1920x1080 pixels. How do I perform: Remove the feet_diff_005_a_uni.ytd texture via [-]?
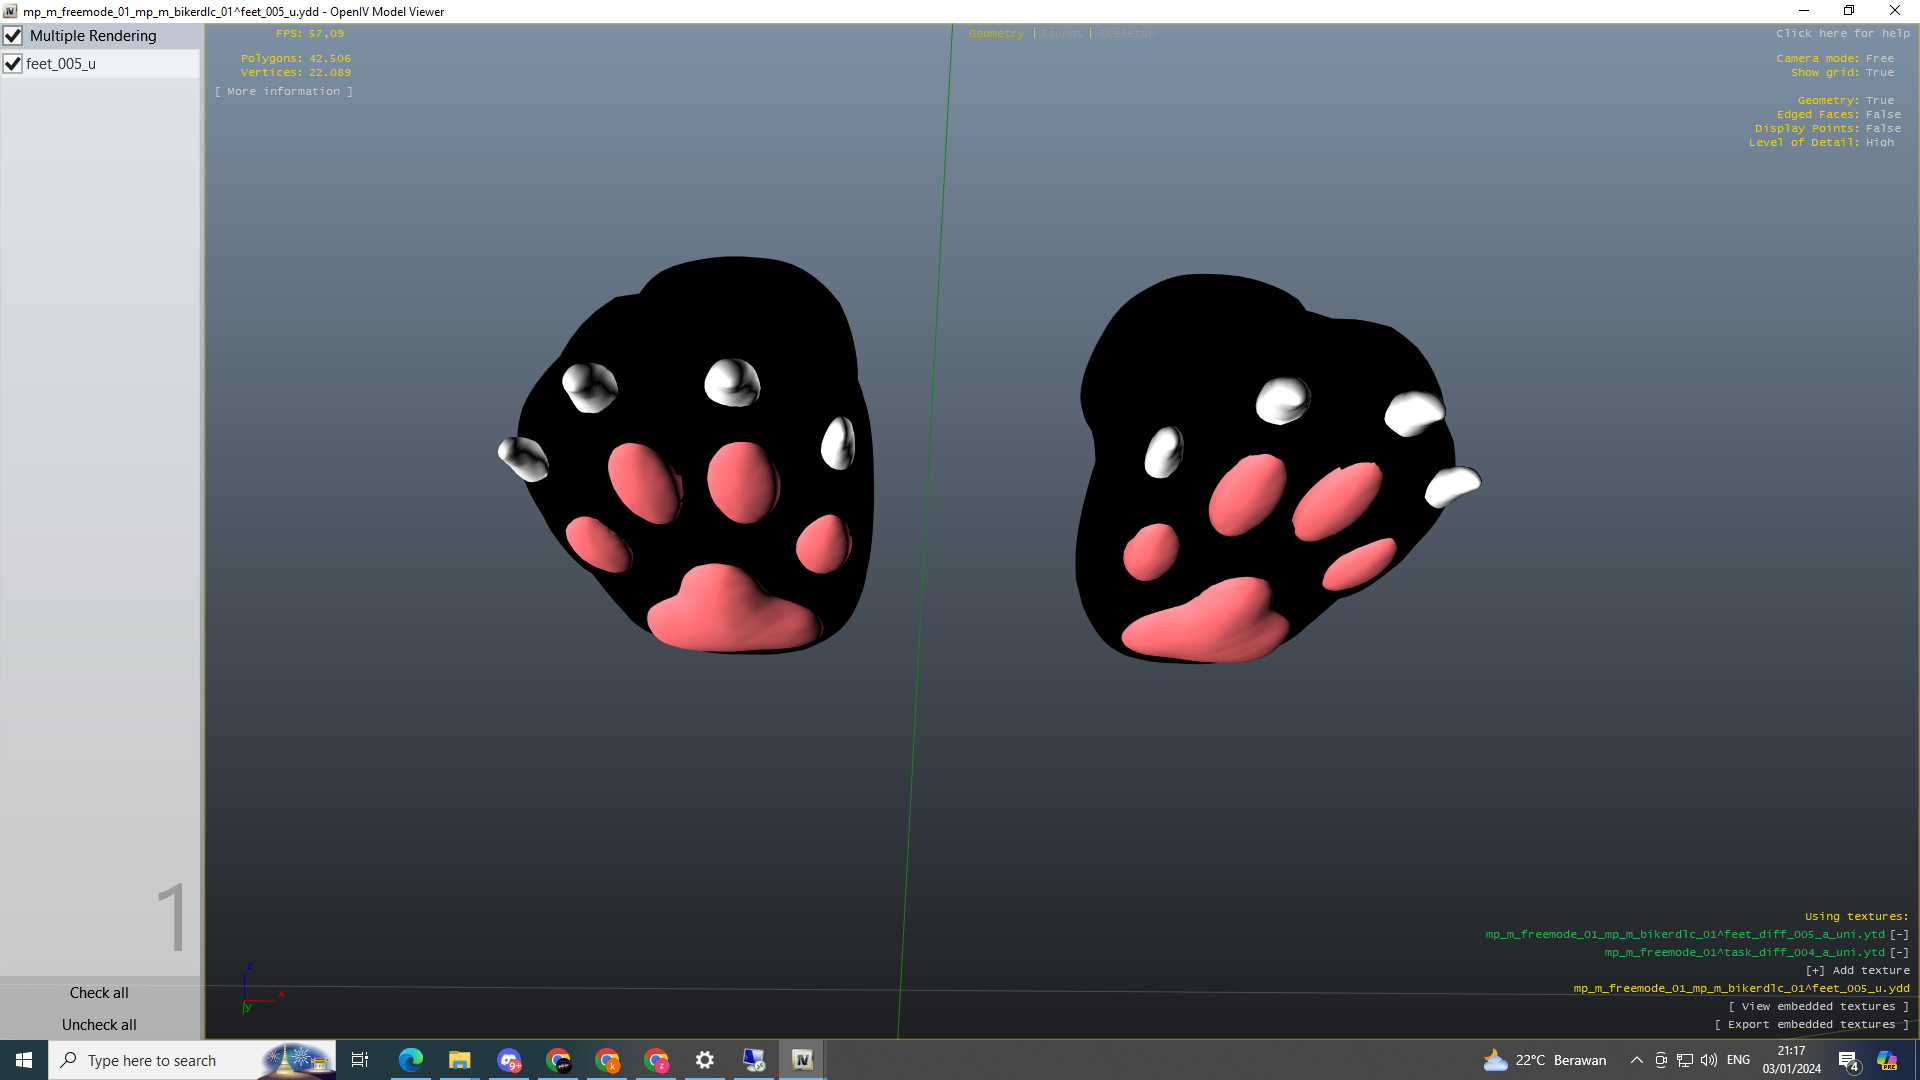tap(1899, 935)
